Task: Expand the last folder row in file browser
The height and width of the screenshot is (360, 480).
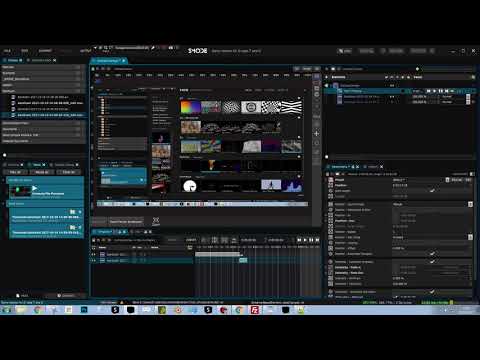Action: point(43,141)
